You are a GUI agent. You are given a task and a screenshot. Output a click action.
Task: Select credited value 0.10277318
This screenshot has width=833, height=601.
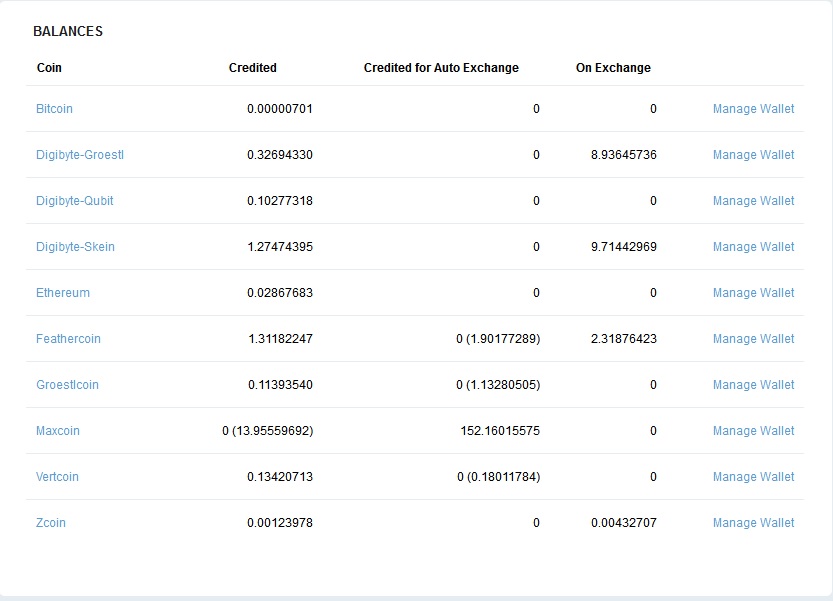(280, 200)
